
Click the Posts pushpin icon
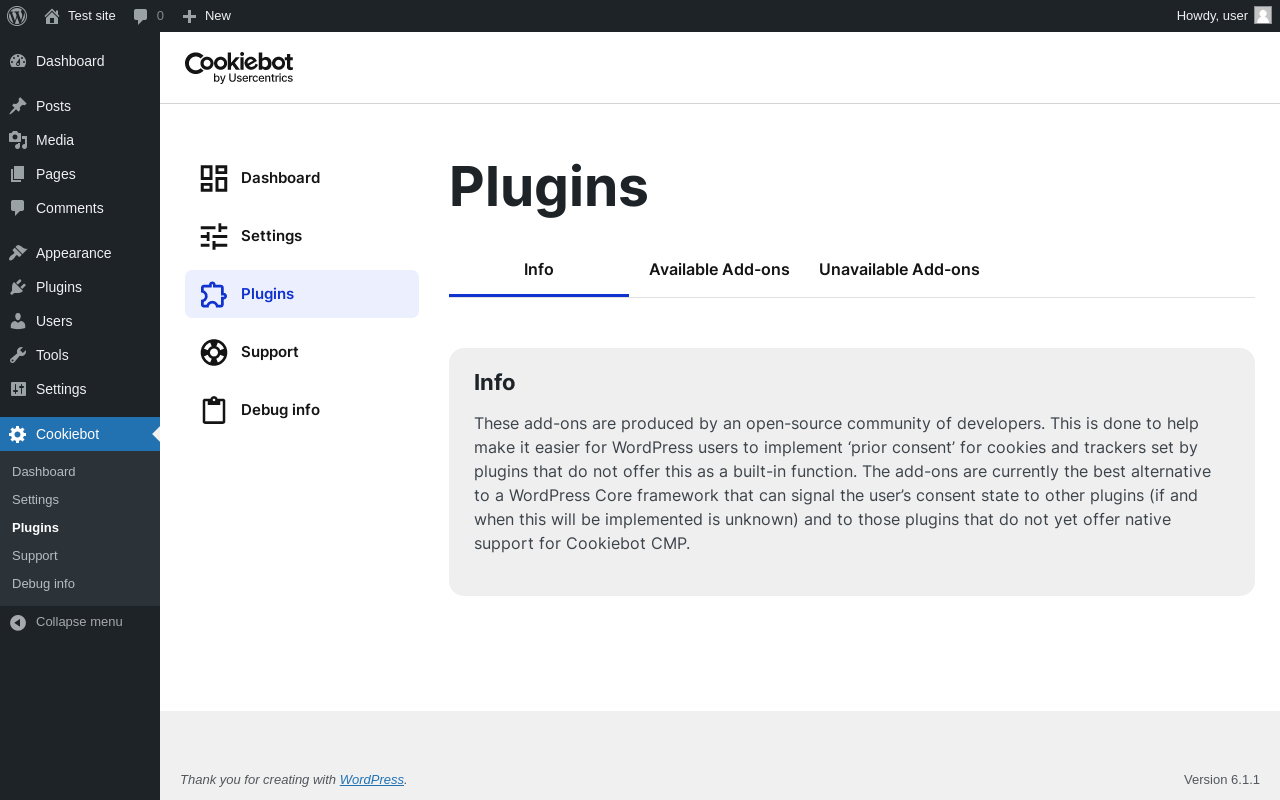coord(18,106)
